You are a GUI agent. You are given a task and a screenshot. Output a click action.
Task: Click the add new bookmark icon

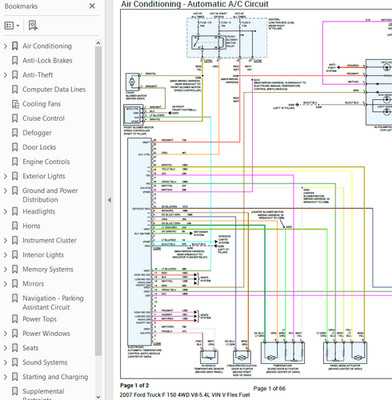(33, 25)
